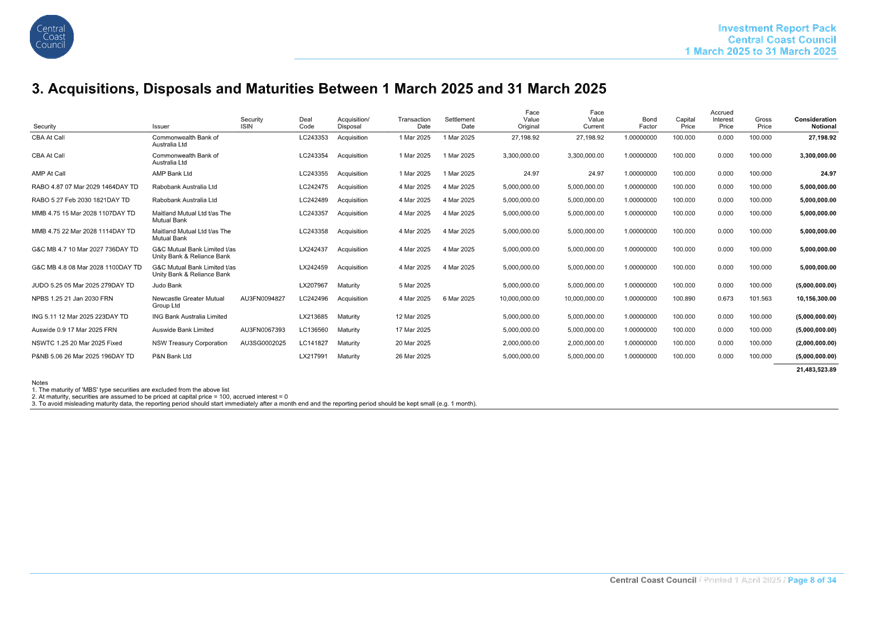Select the 'Transaction Date' column header
The height and width of the screenshot is (617, 873).
pos(414,123)
